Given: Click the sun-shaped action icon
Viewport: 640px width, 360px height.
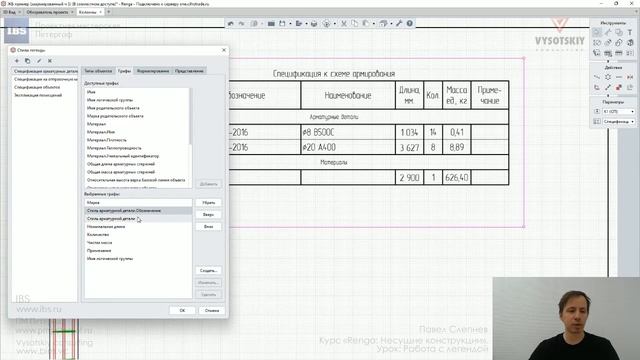Looking at the screenshot, I should click(608, 77).
